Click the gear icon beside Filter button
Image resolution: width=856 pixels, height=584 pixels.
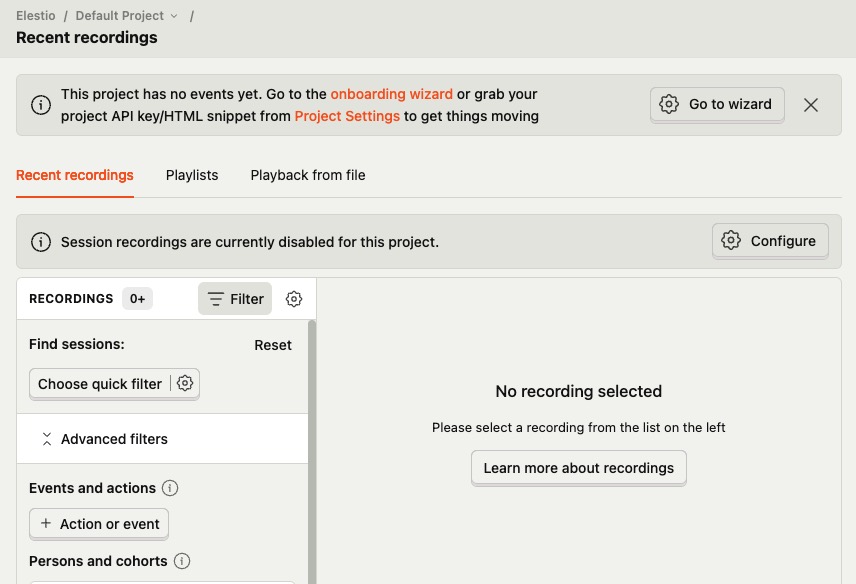(293, 299)
